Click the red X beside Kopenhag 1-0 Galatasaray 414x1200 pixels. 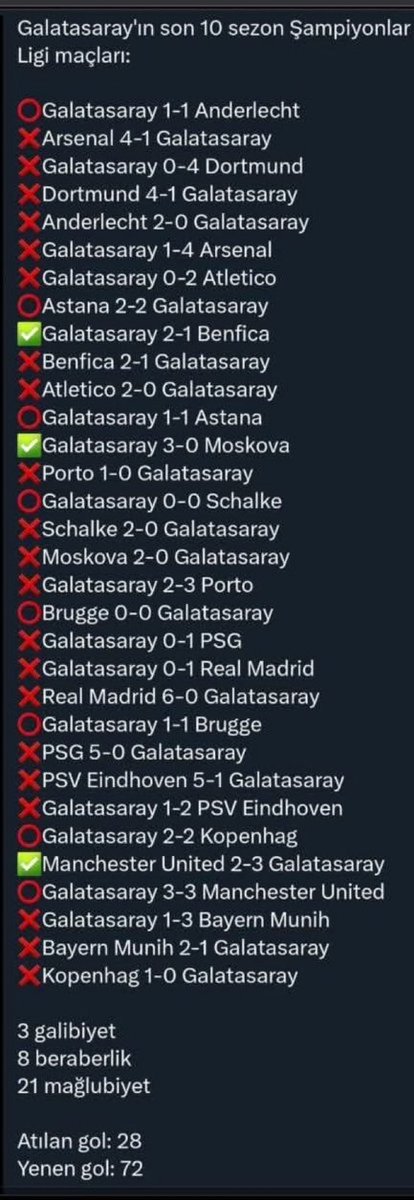(x=29, y=976)
